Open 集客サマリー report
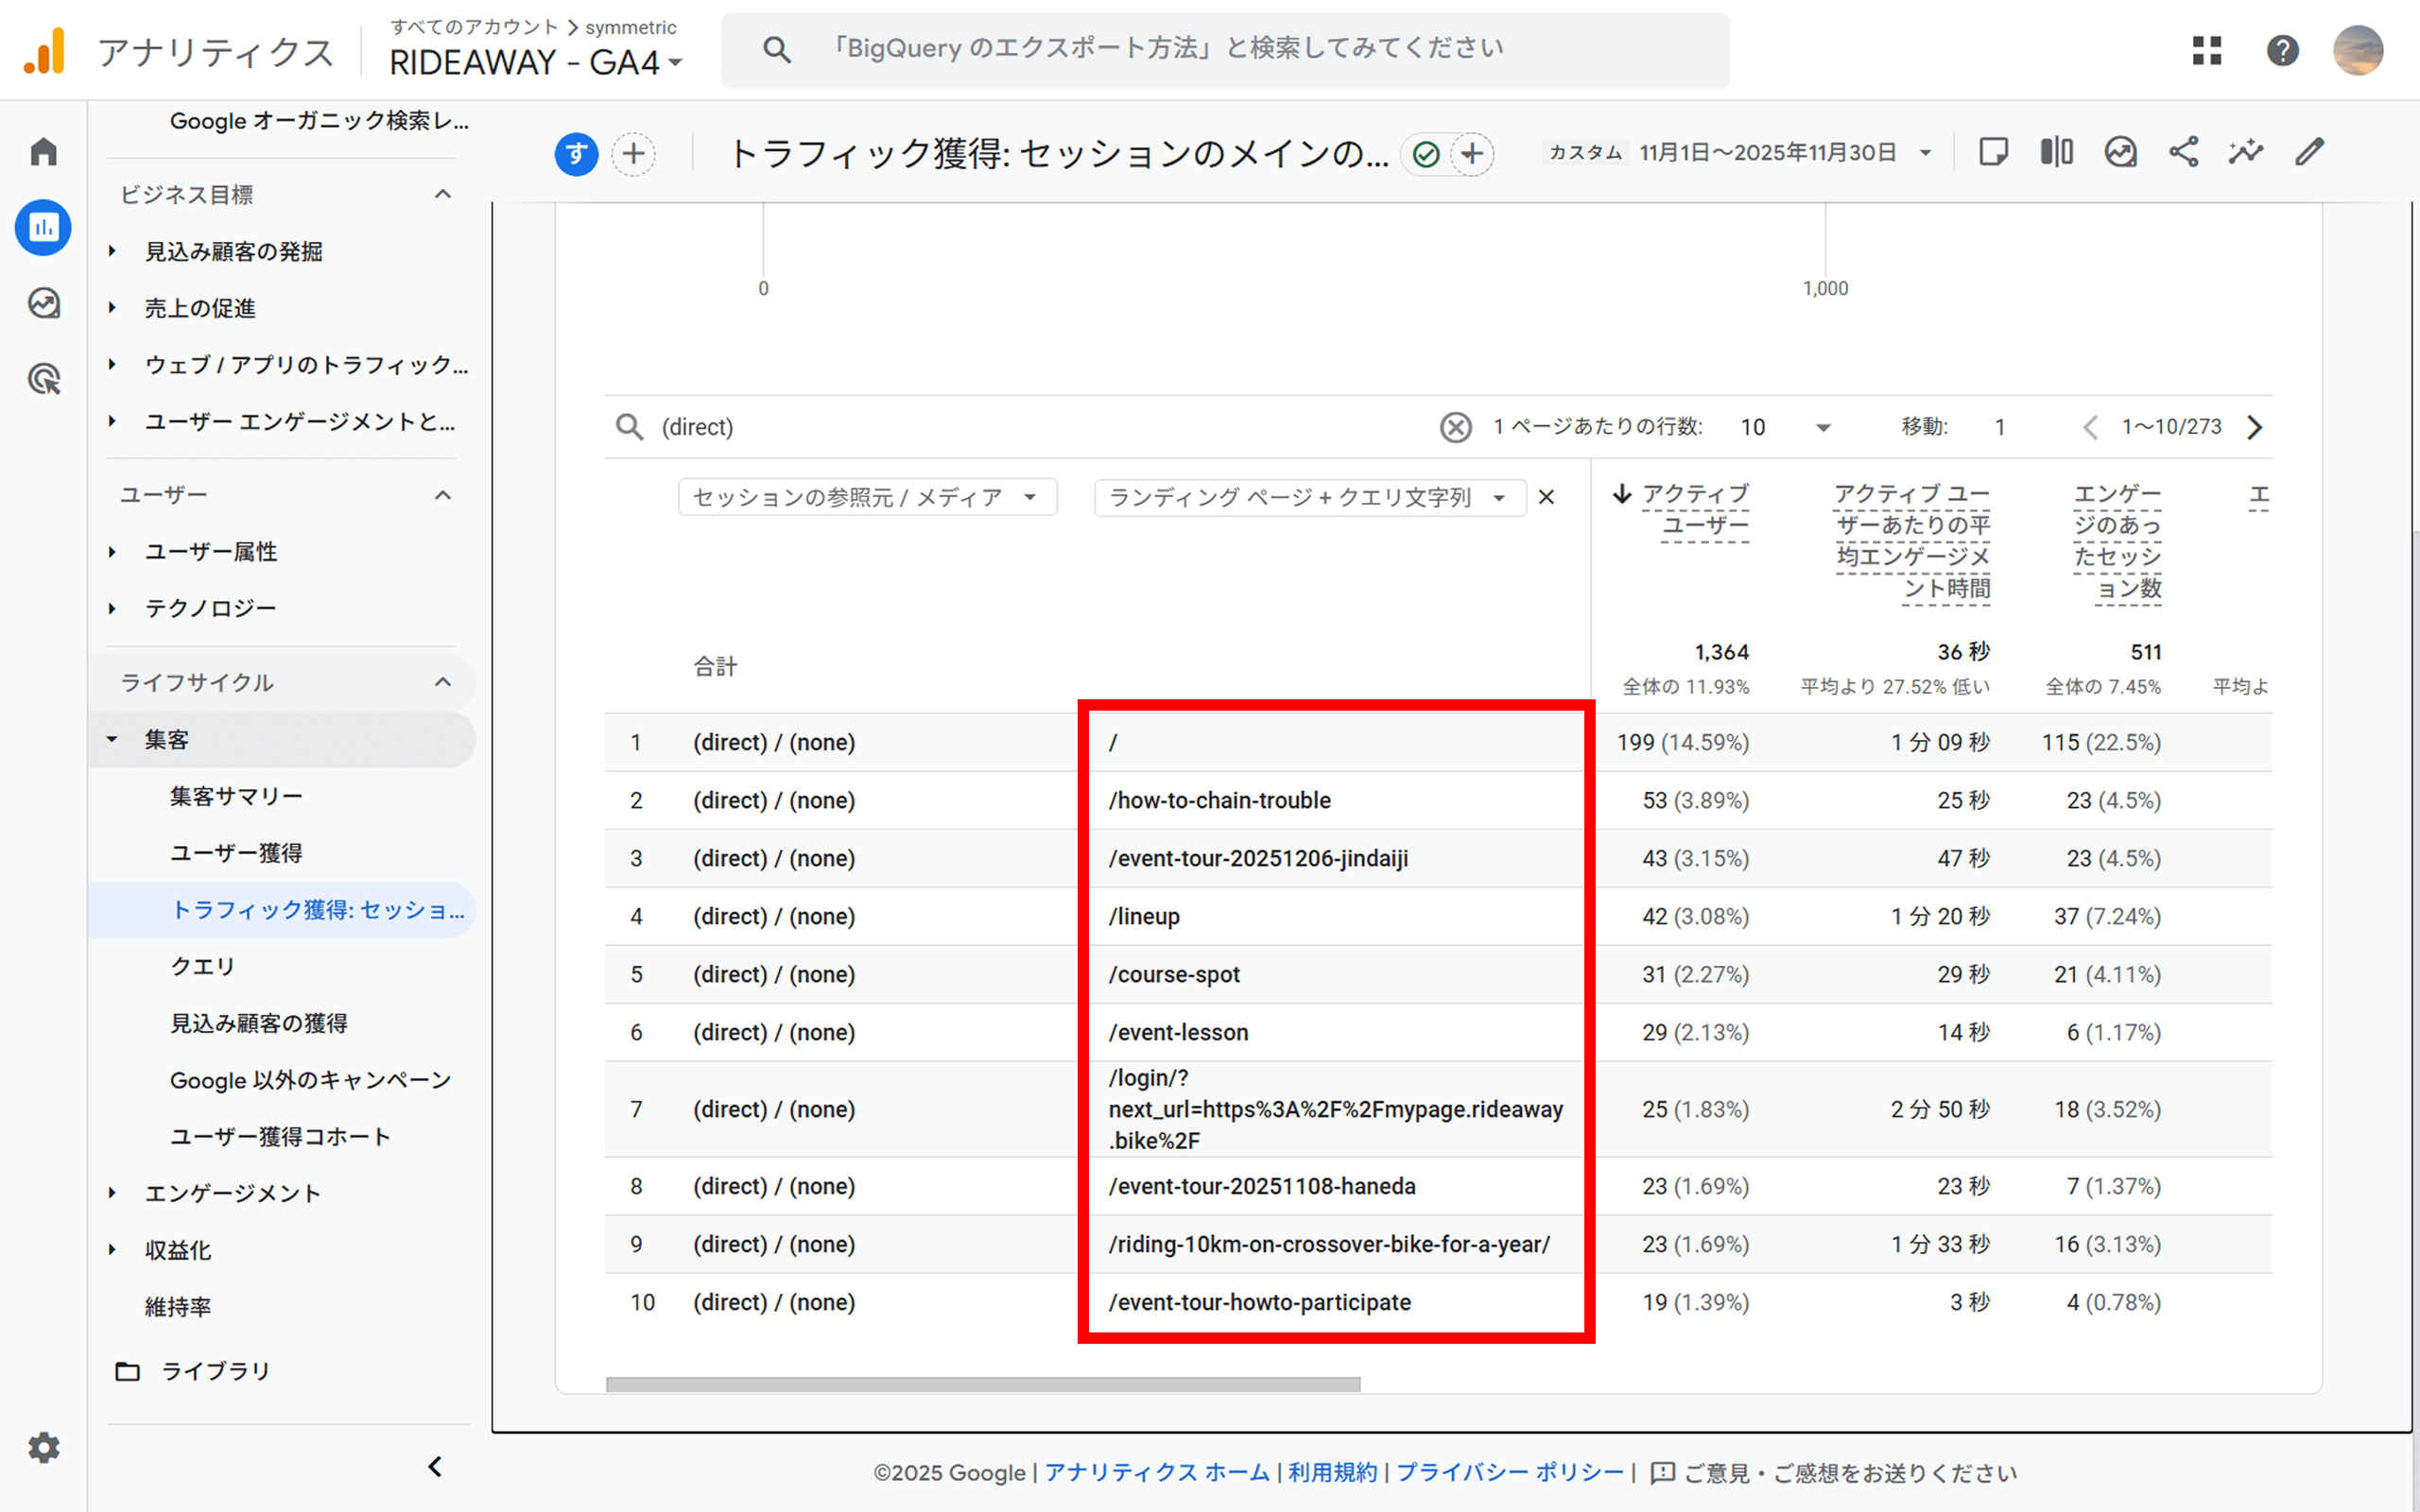 pos(236,796)
